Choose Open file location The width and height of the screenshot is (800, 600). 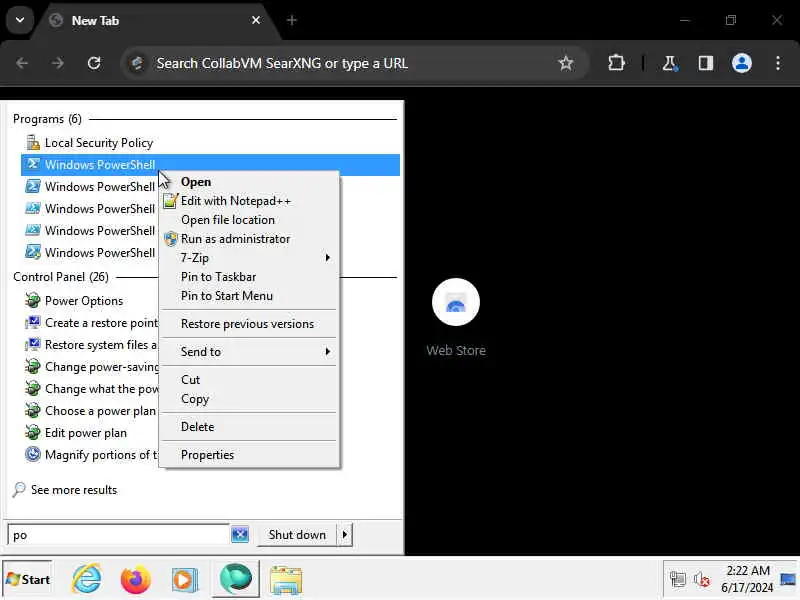(x=249, y=220)
